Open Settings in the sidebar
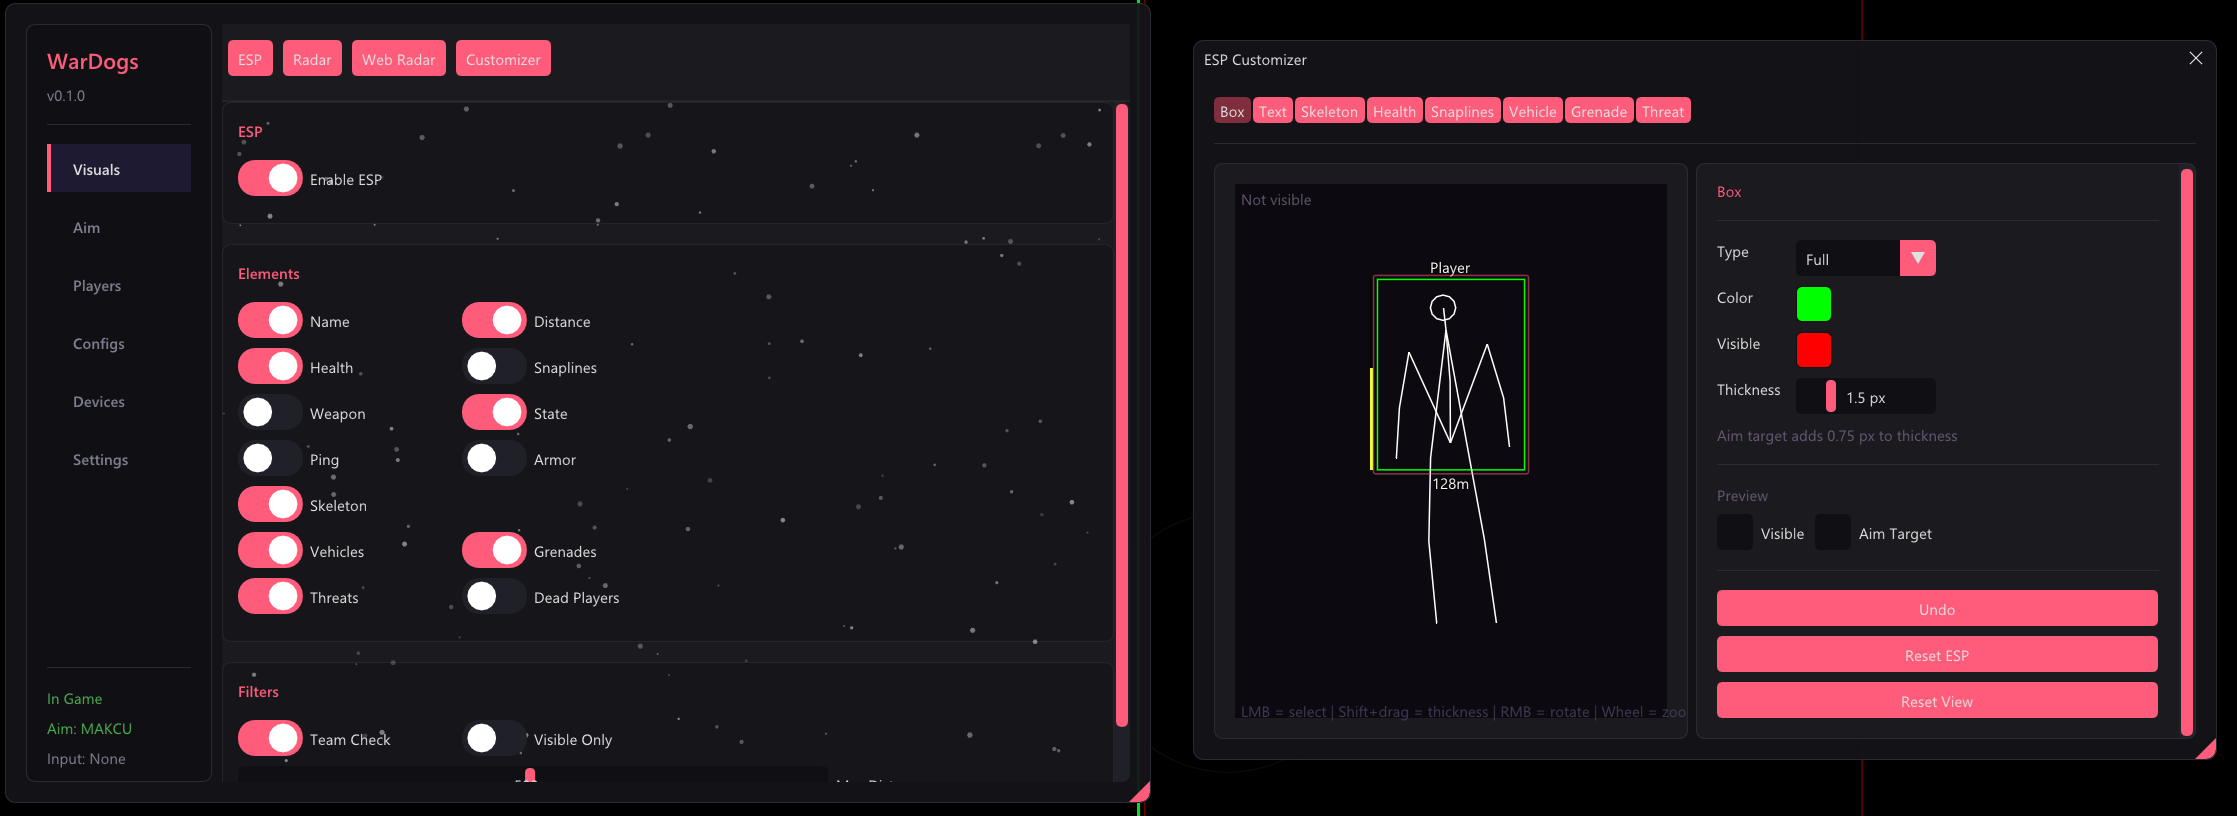Viewport: 2237px width, 816px height. tap(119, 459)
